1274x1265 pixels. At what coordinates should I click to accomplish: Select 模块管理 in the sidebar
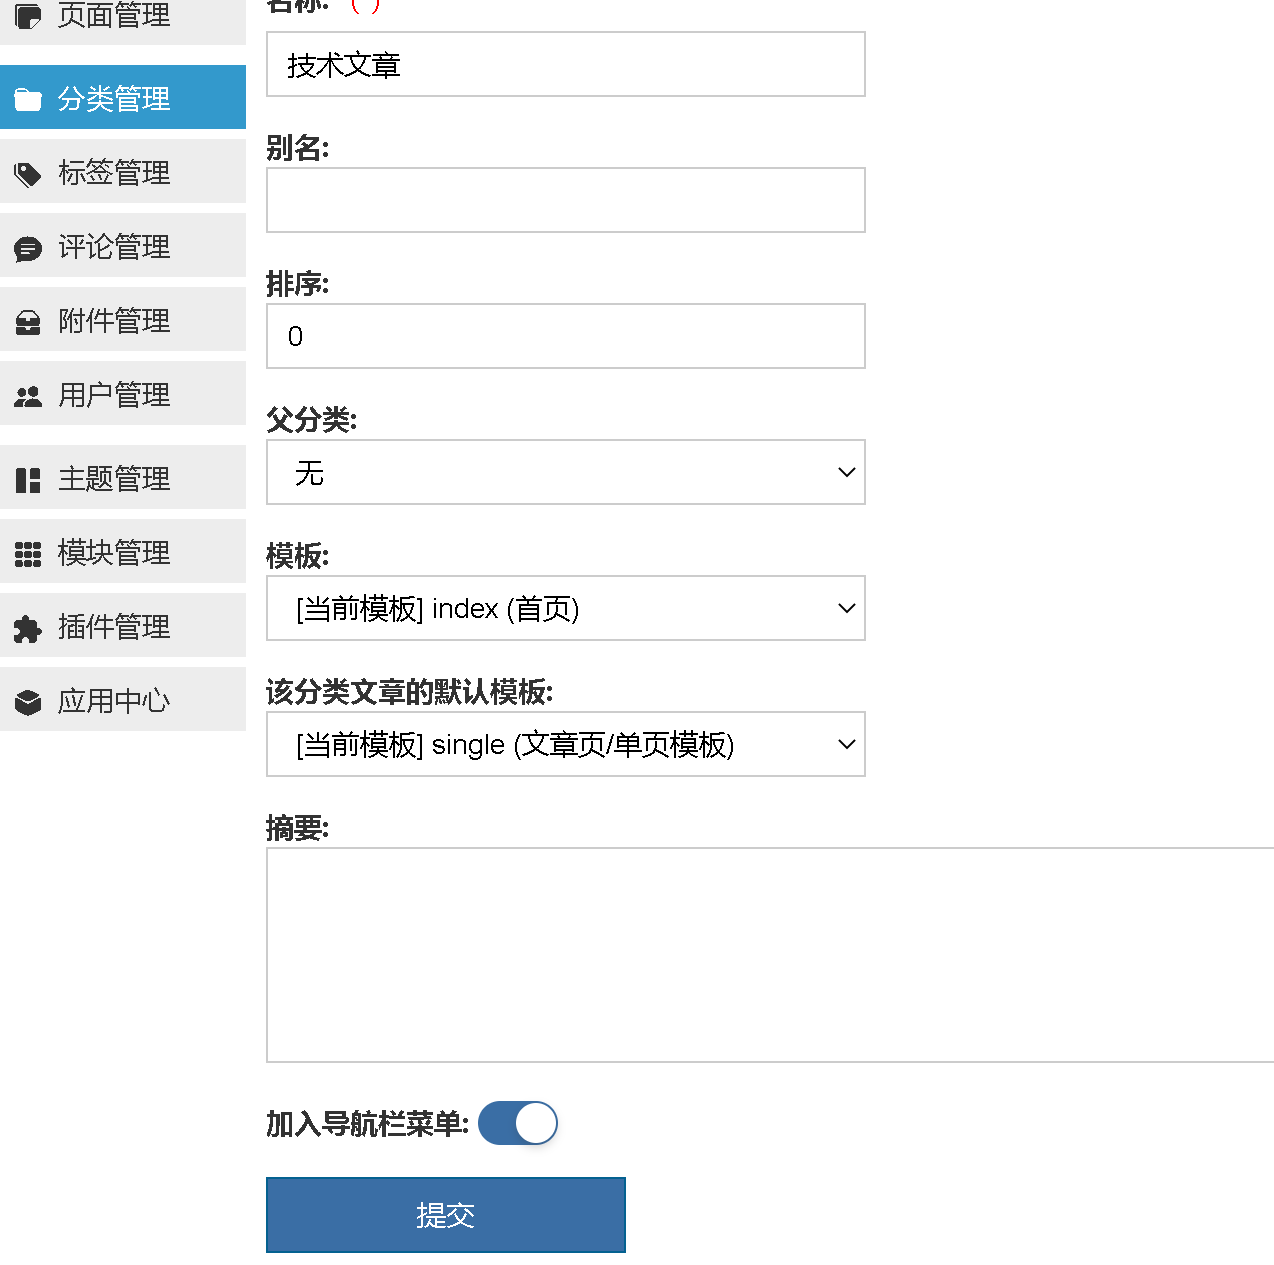123,551
